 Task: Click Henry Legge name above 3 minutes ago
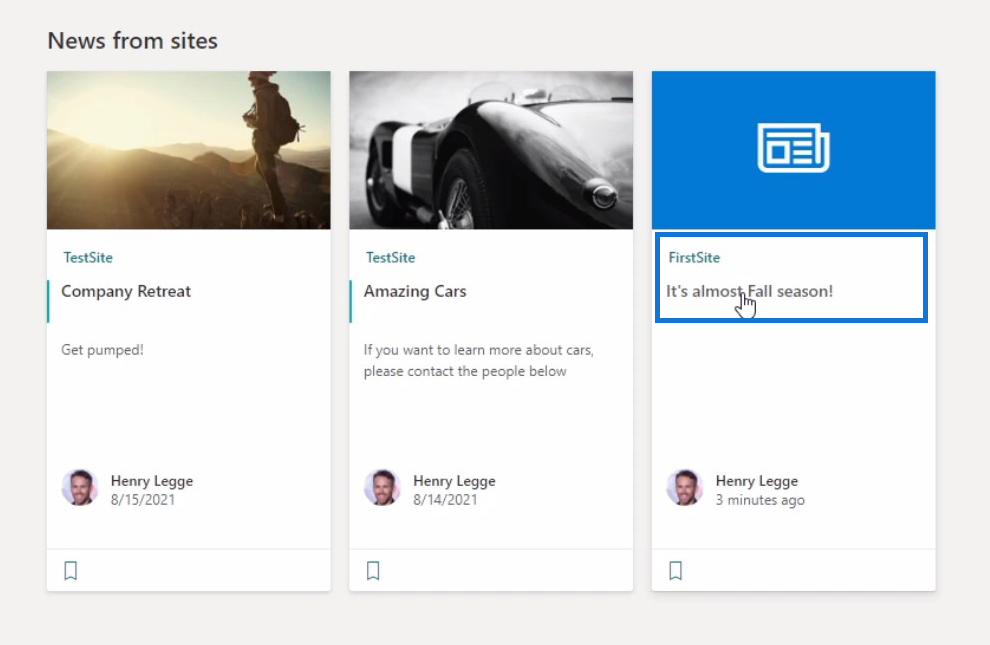pos(756,481)
